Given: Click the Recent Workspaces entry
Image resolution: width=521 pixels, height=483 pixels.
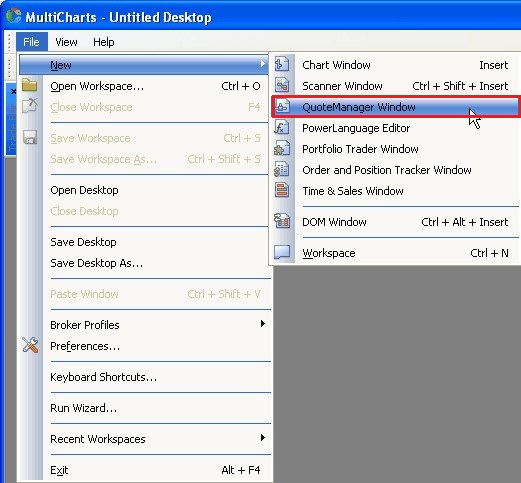Looking at the screenshot, I should (143, 439).
